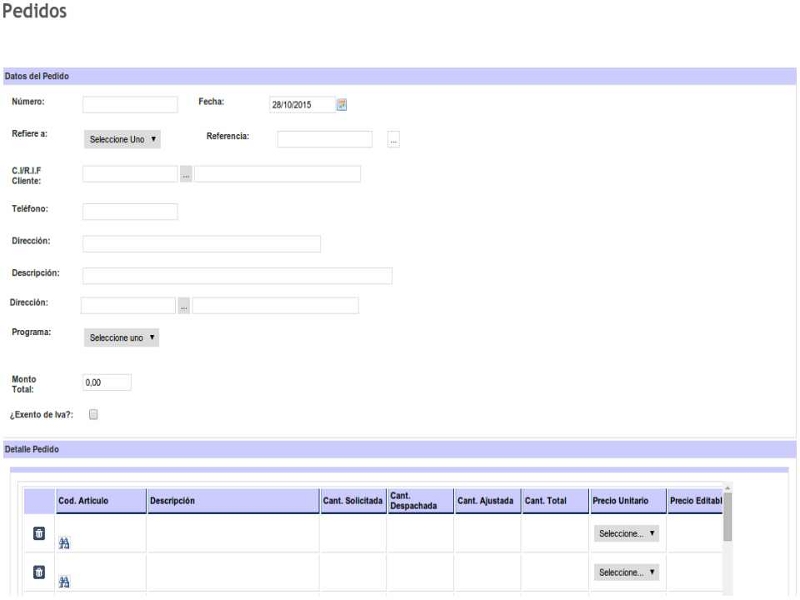Expand second row Precio Unitario dropdown
800x600 pixels.
click(626, 572)
